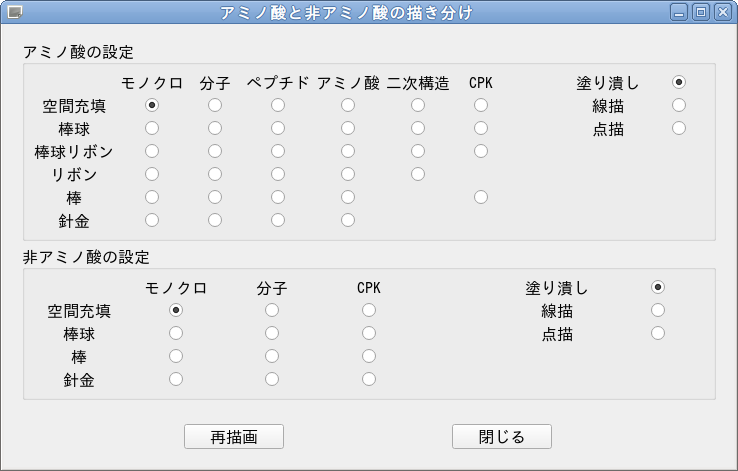Screen dimensions: 738x471
Task: Select リボン row ペプチド radio button
Action: click(278, 174)
